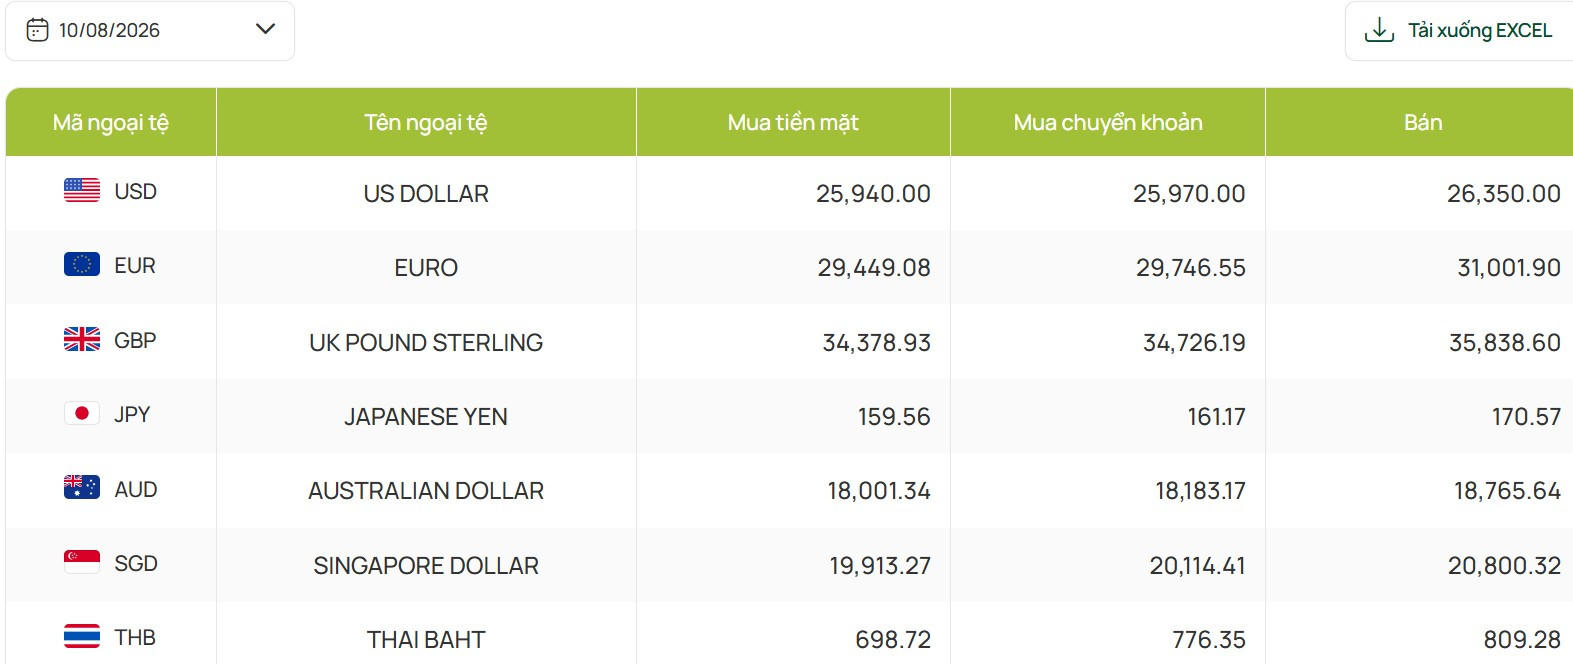
Task: Click the Thailand flag icon for THB
Action: [82, 636]
